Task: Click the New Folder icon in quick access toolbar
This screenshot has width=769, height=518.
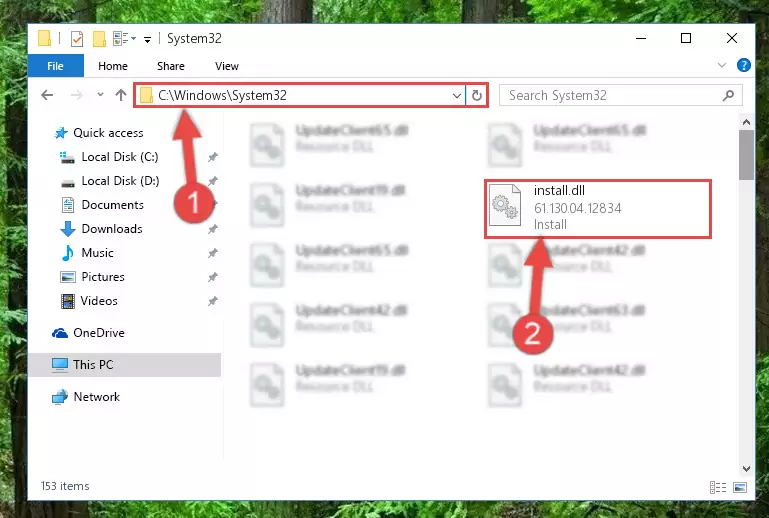Action: (100, 39)
